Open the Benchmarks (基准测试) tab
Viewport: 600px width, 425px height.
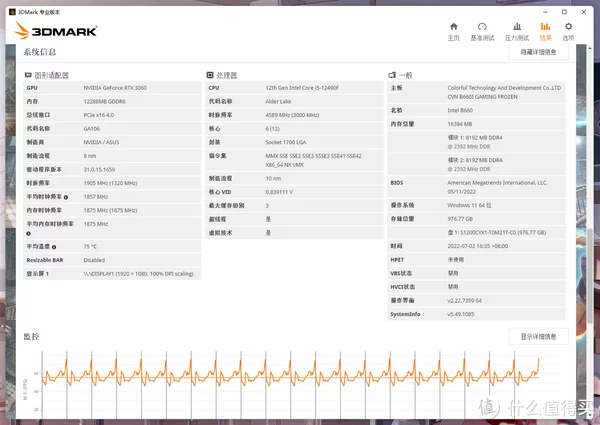[x=482, y=31]
